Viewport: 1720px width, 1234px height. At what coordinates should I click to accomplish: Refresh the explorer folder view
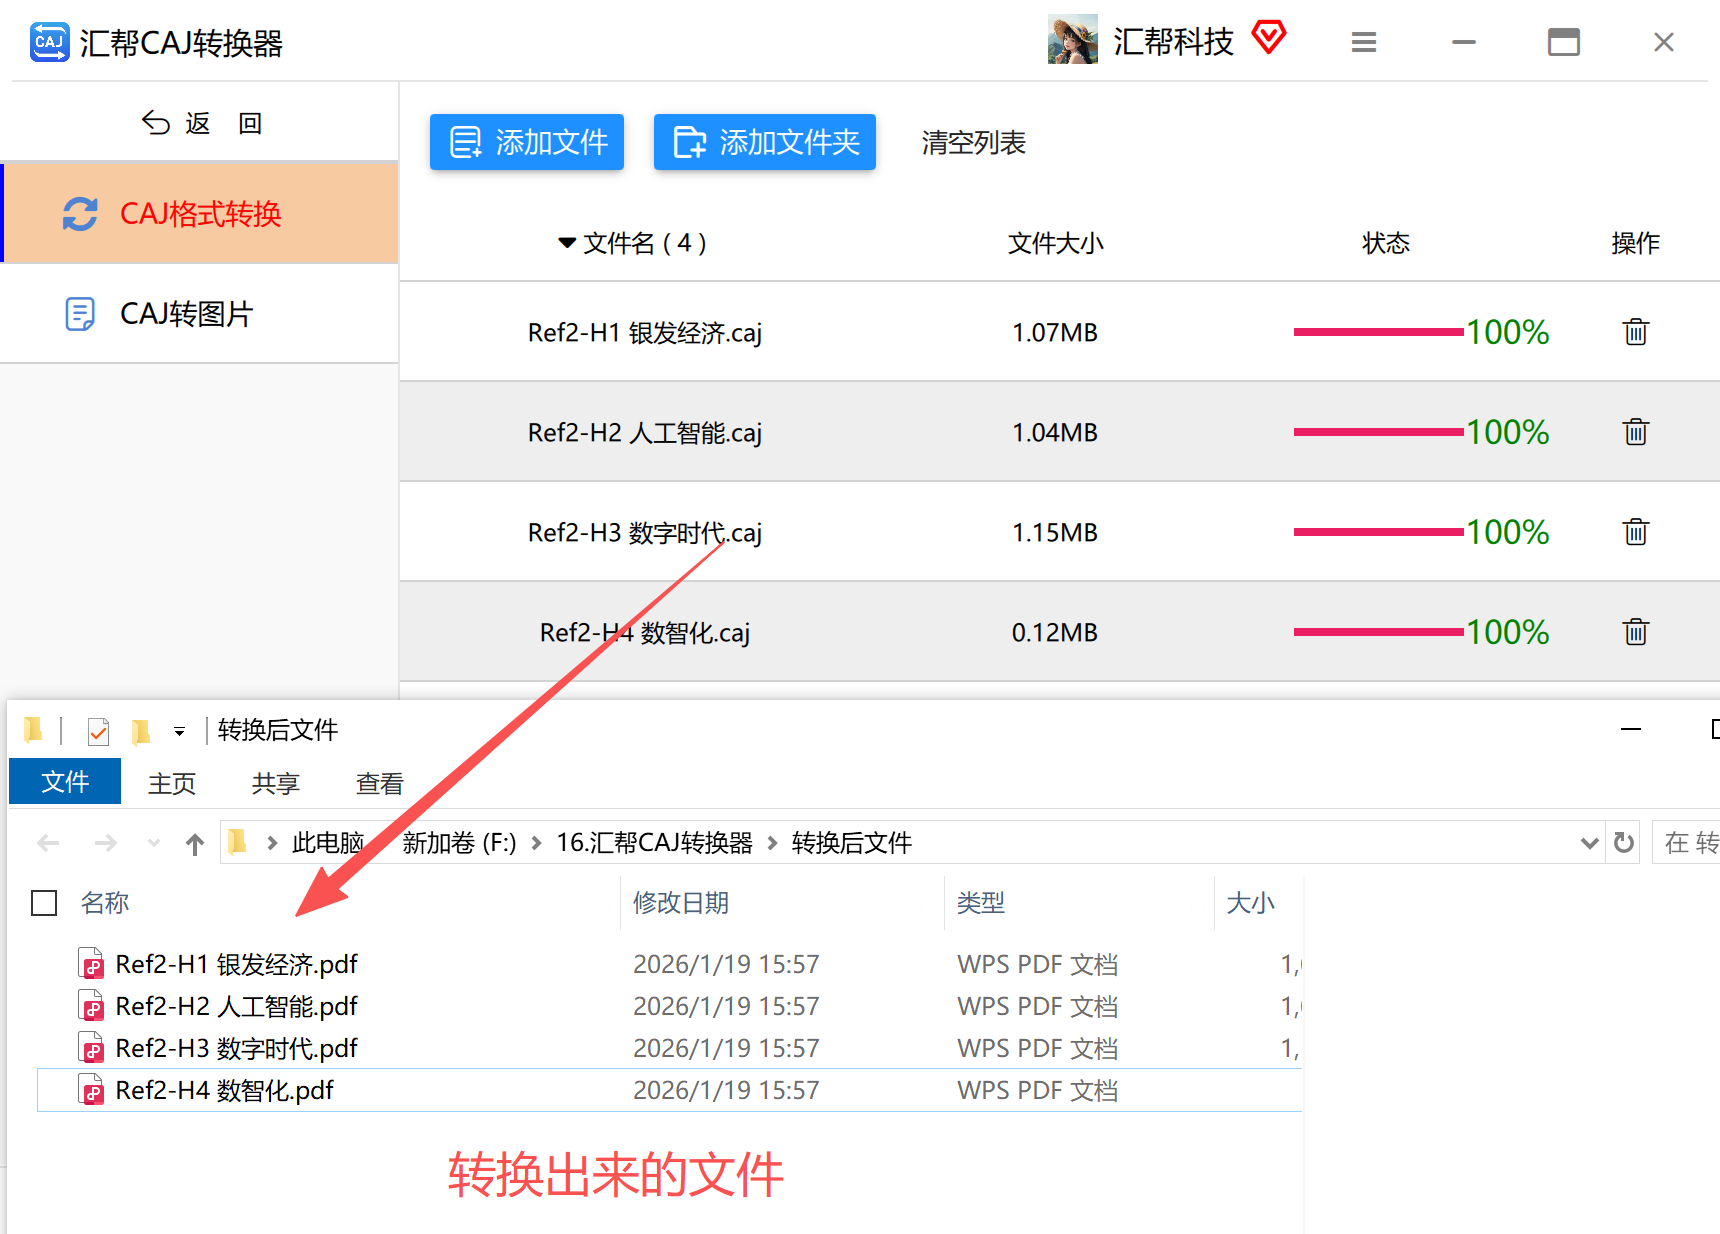click(1624, 843)
